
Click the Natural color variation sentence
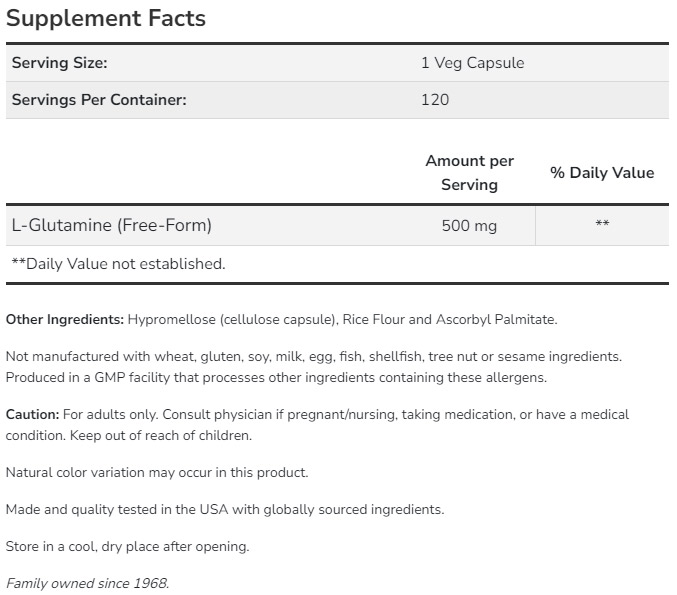(157, 472)
